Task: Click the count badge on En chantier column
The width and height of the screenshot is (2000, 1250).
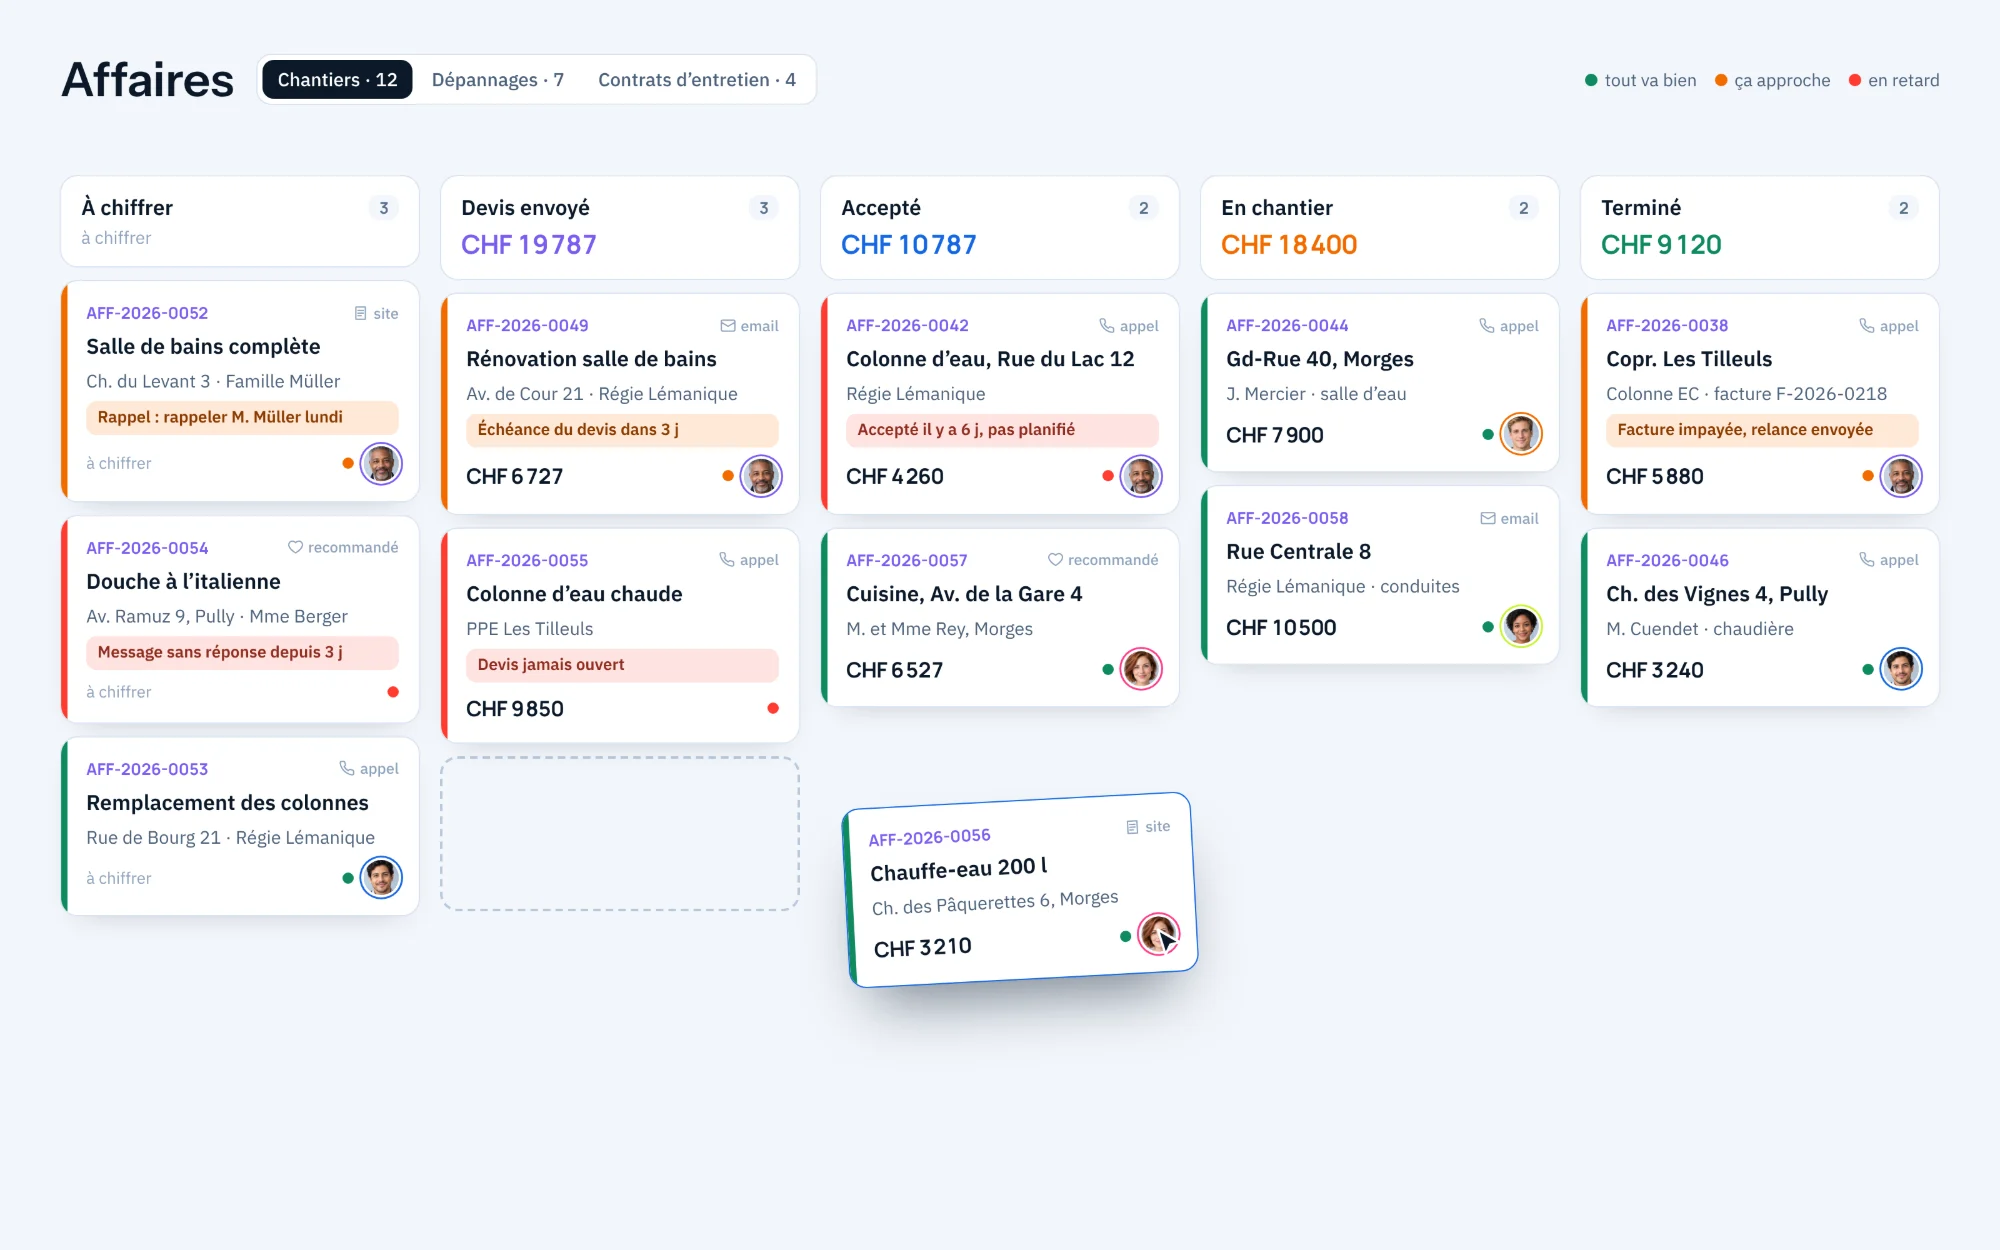Action: click(1523, 208)
